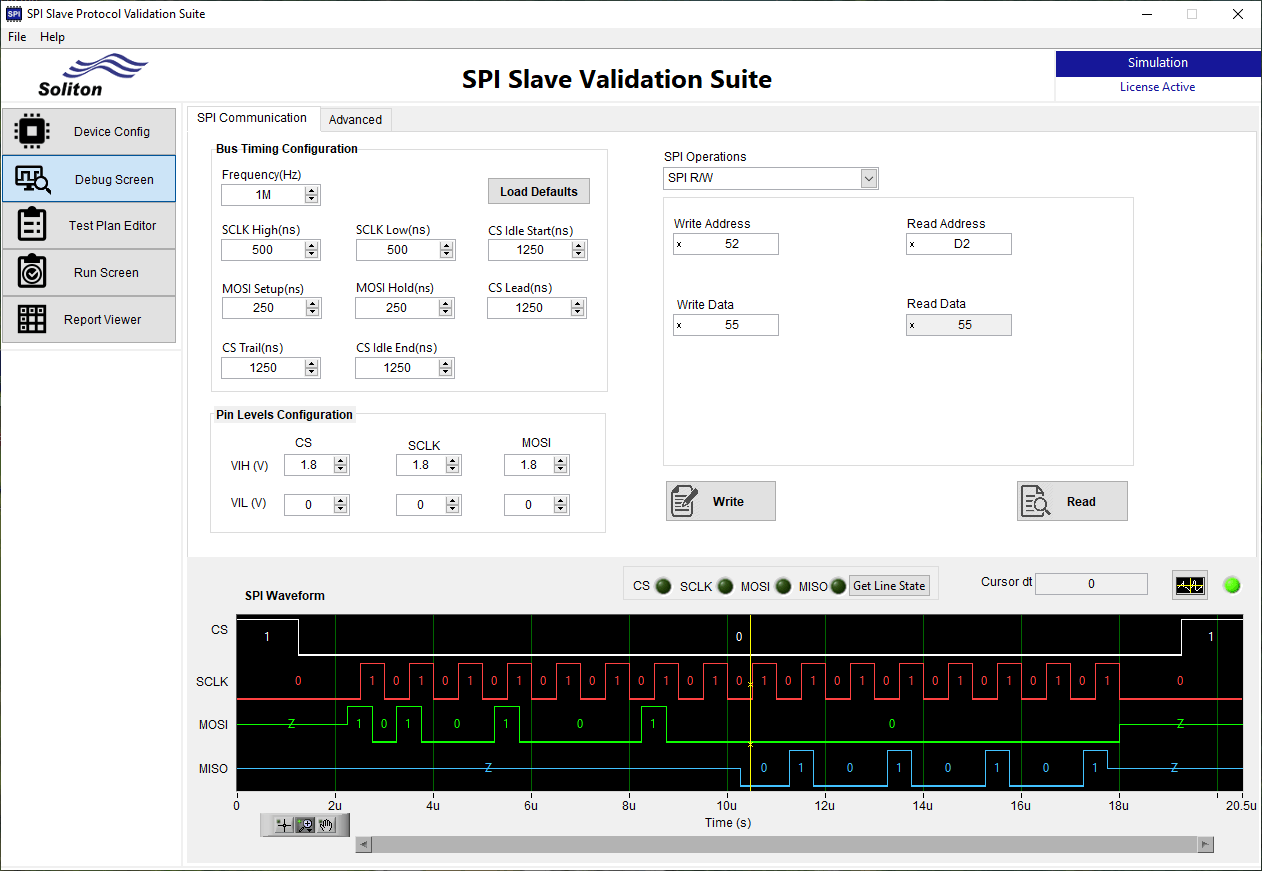Toggle the CS line state LED
Screen dimensions: 1262x871
pyautogui.click(x=663, y=586)
